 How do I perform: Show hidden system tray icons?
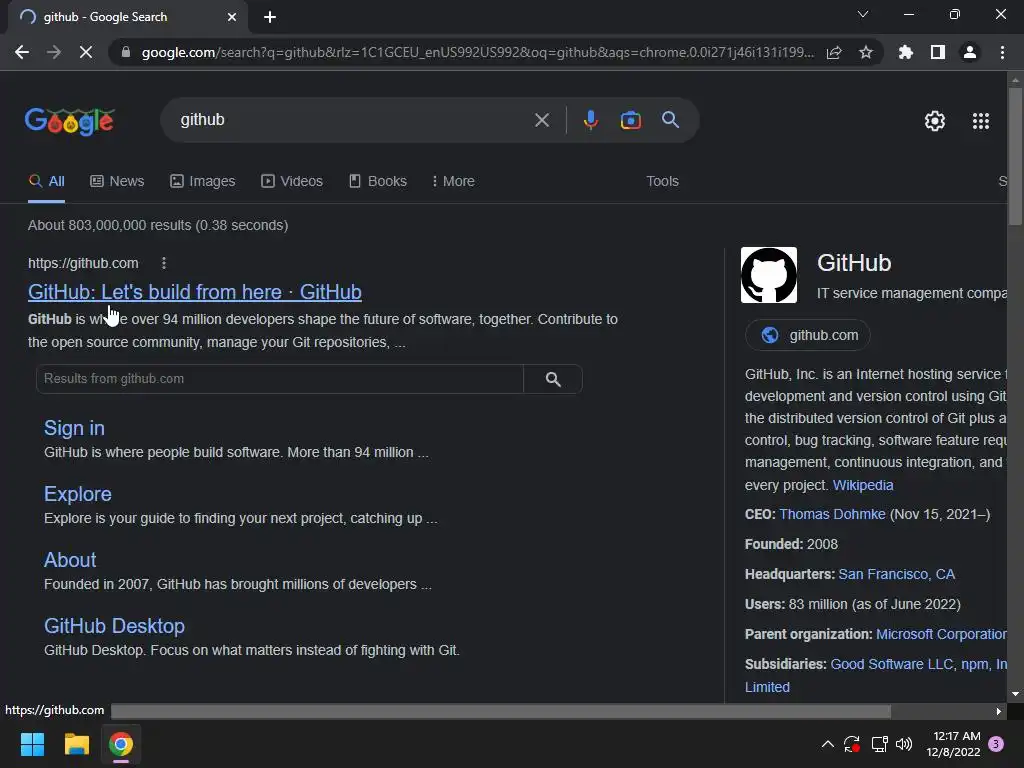(827, 744)
